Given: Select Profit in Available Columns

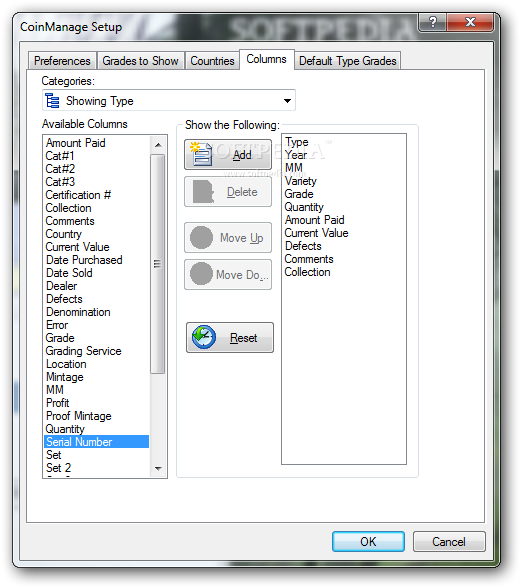Looking at the screenshot, I should [97, 403].
